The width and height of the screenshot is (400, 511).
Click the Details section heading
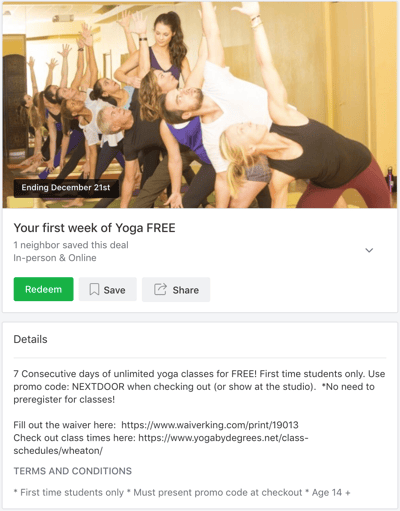pos(30,339)
